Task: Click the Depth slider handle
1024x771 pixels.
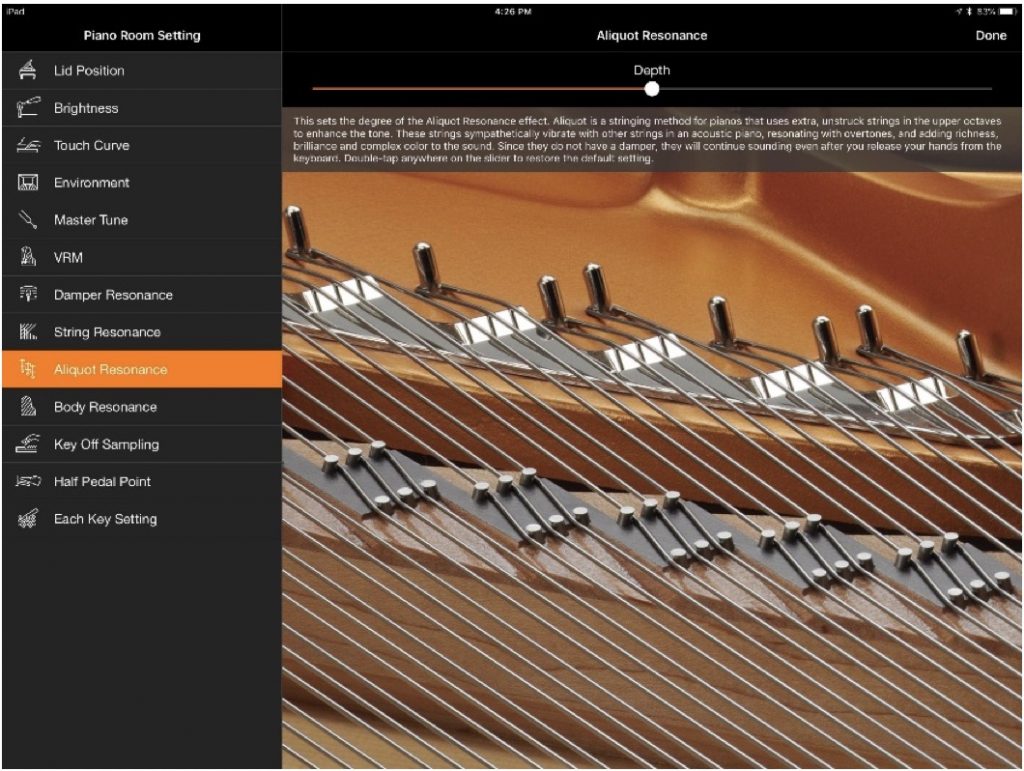Action: click(652, 89)
